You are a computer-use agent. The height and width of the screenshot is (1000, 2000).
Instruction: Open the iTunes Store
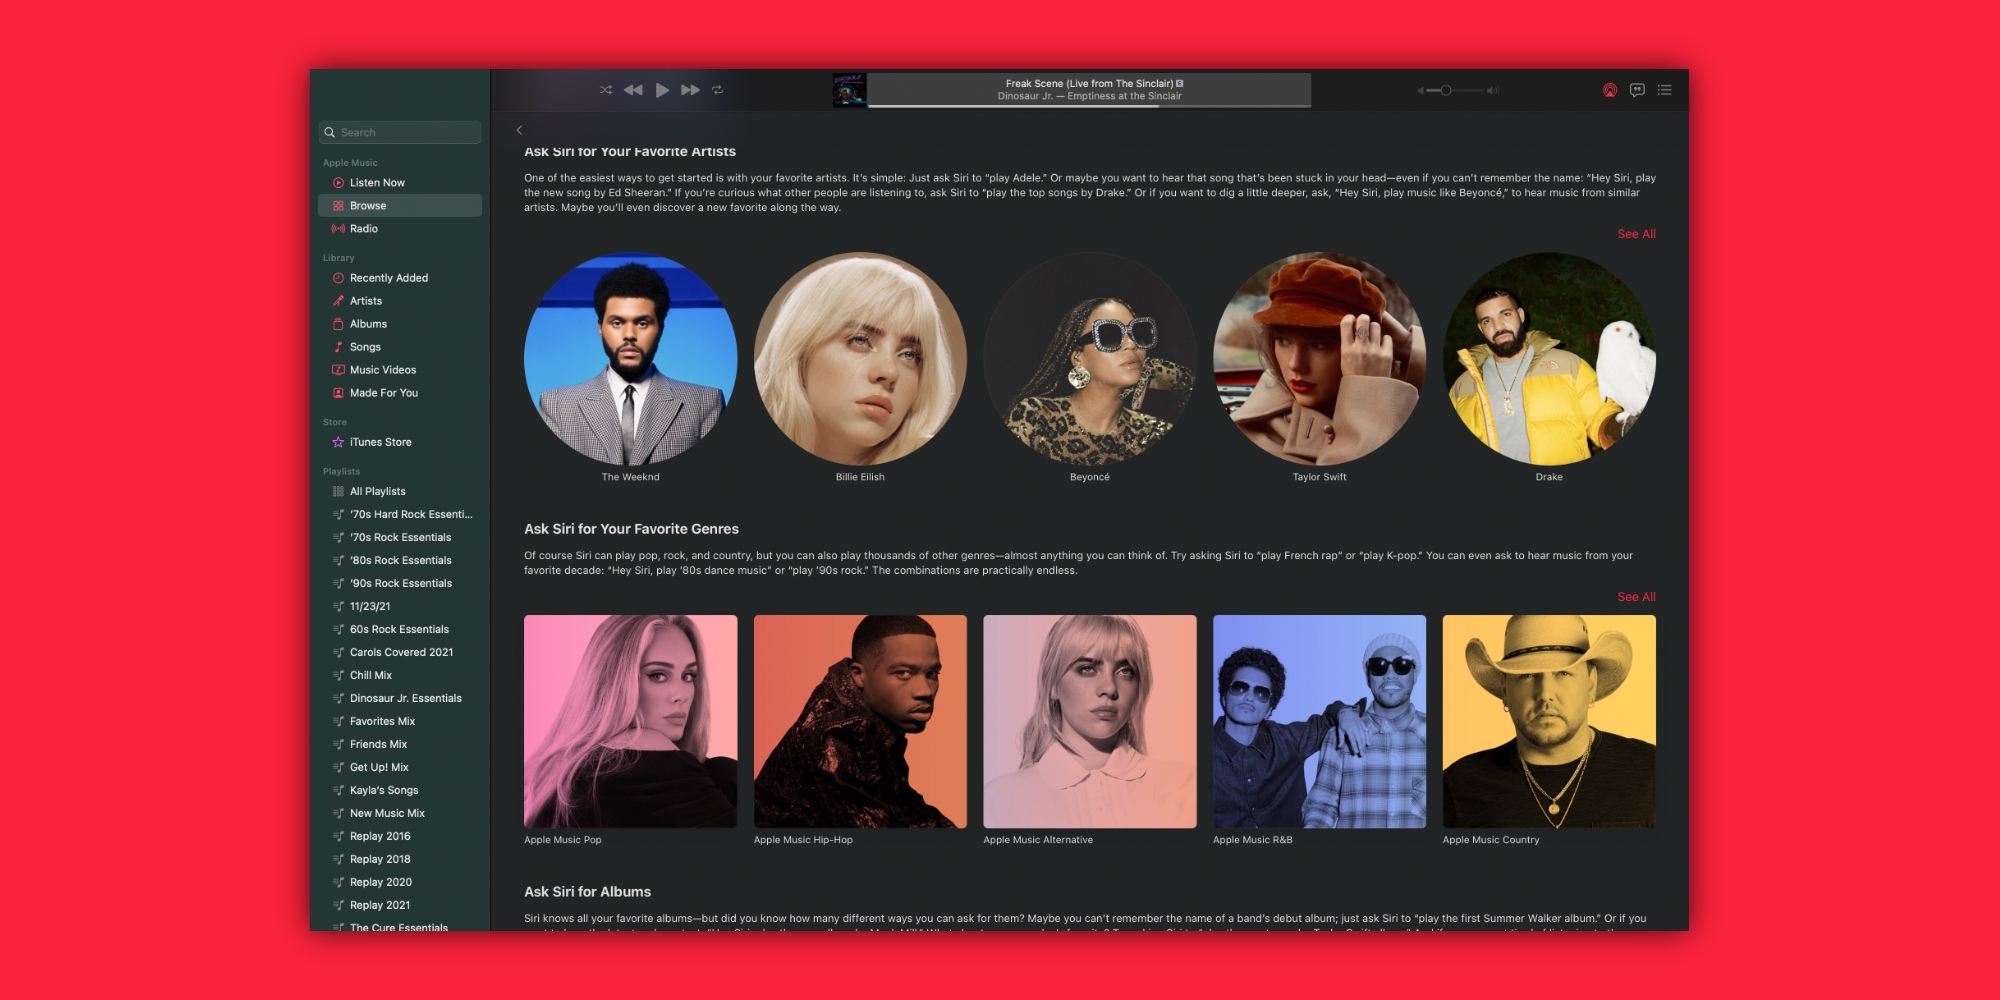tap(381, 441)
